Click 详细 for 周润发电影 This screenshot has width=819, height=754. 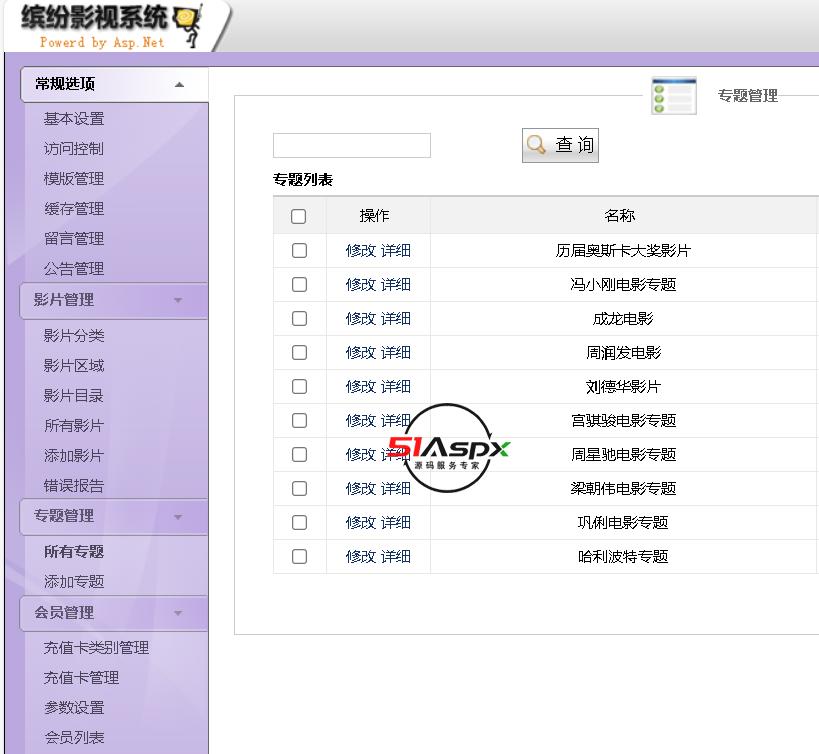pos(396,352)
